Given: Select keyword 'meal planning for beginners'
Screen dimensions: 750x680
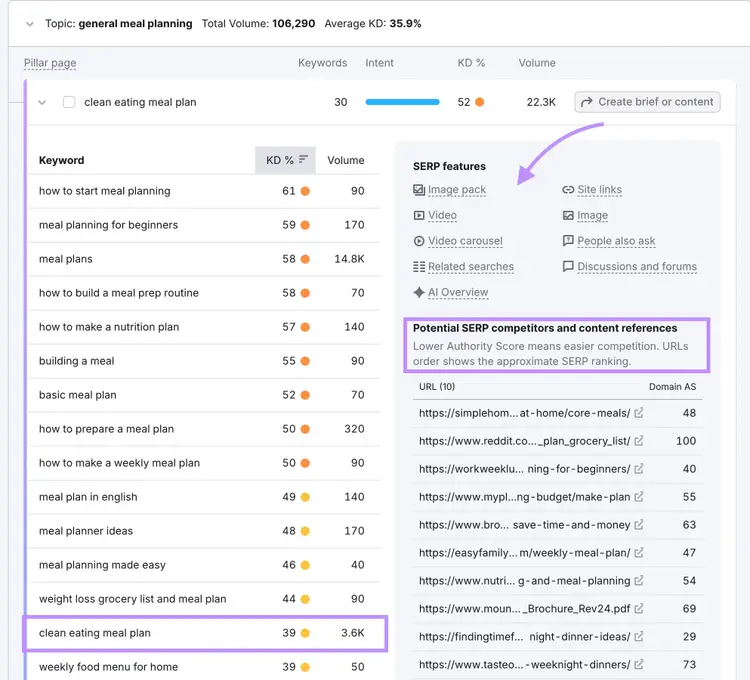Looking at the screenshot, I should 108,225.
